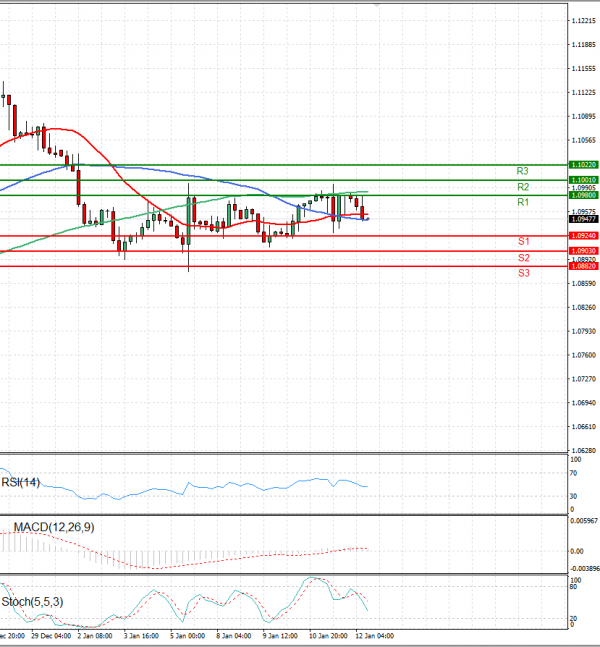The height and width of the screenshot is (647, 600).
Task: Click the 5 Jan 00:00 time label
Action: click(187, 636)
